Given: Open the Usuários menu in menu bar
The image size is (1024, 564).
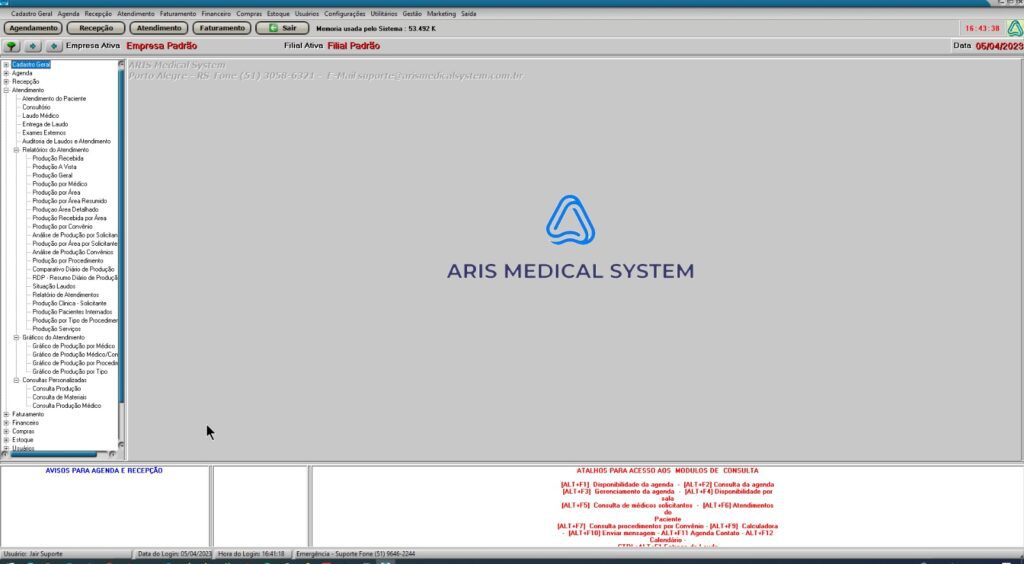Looking at the screenshot, I should coord(307,14).
